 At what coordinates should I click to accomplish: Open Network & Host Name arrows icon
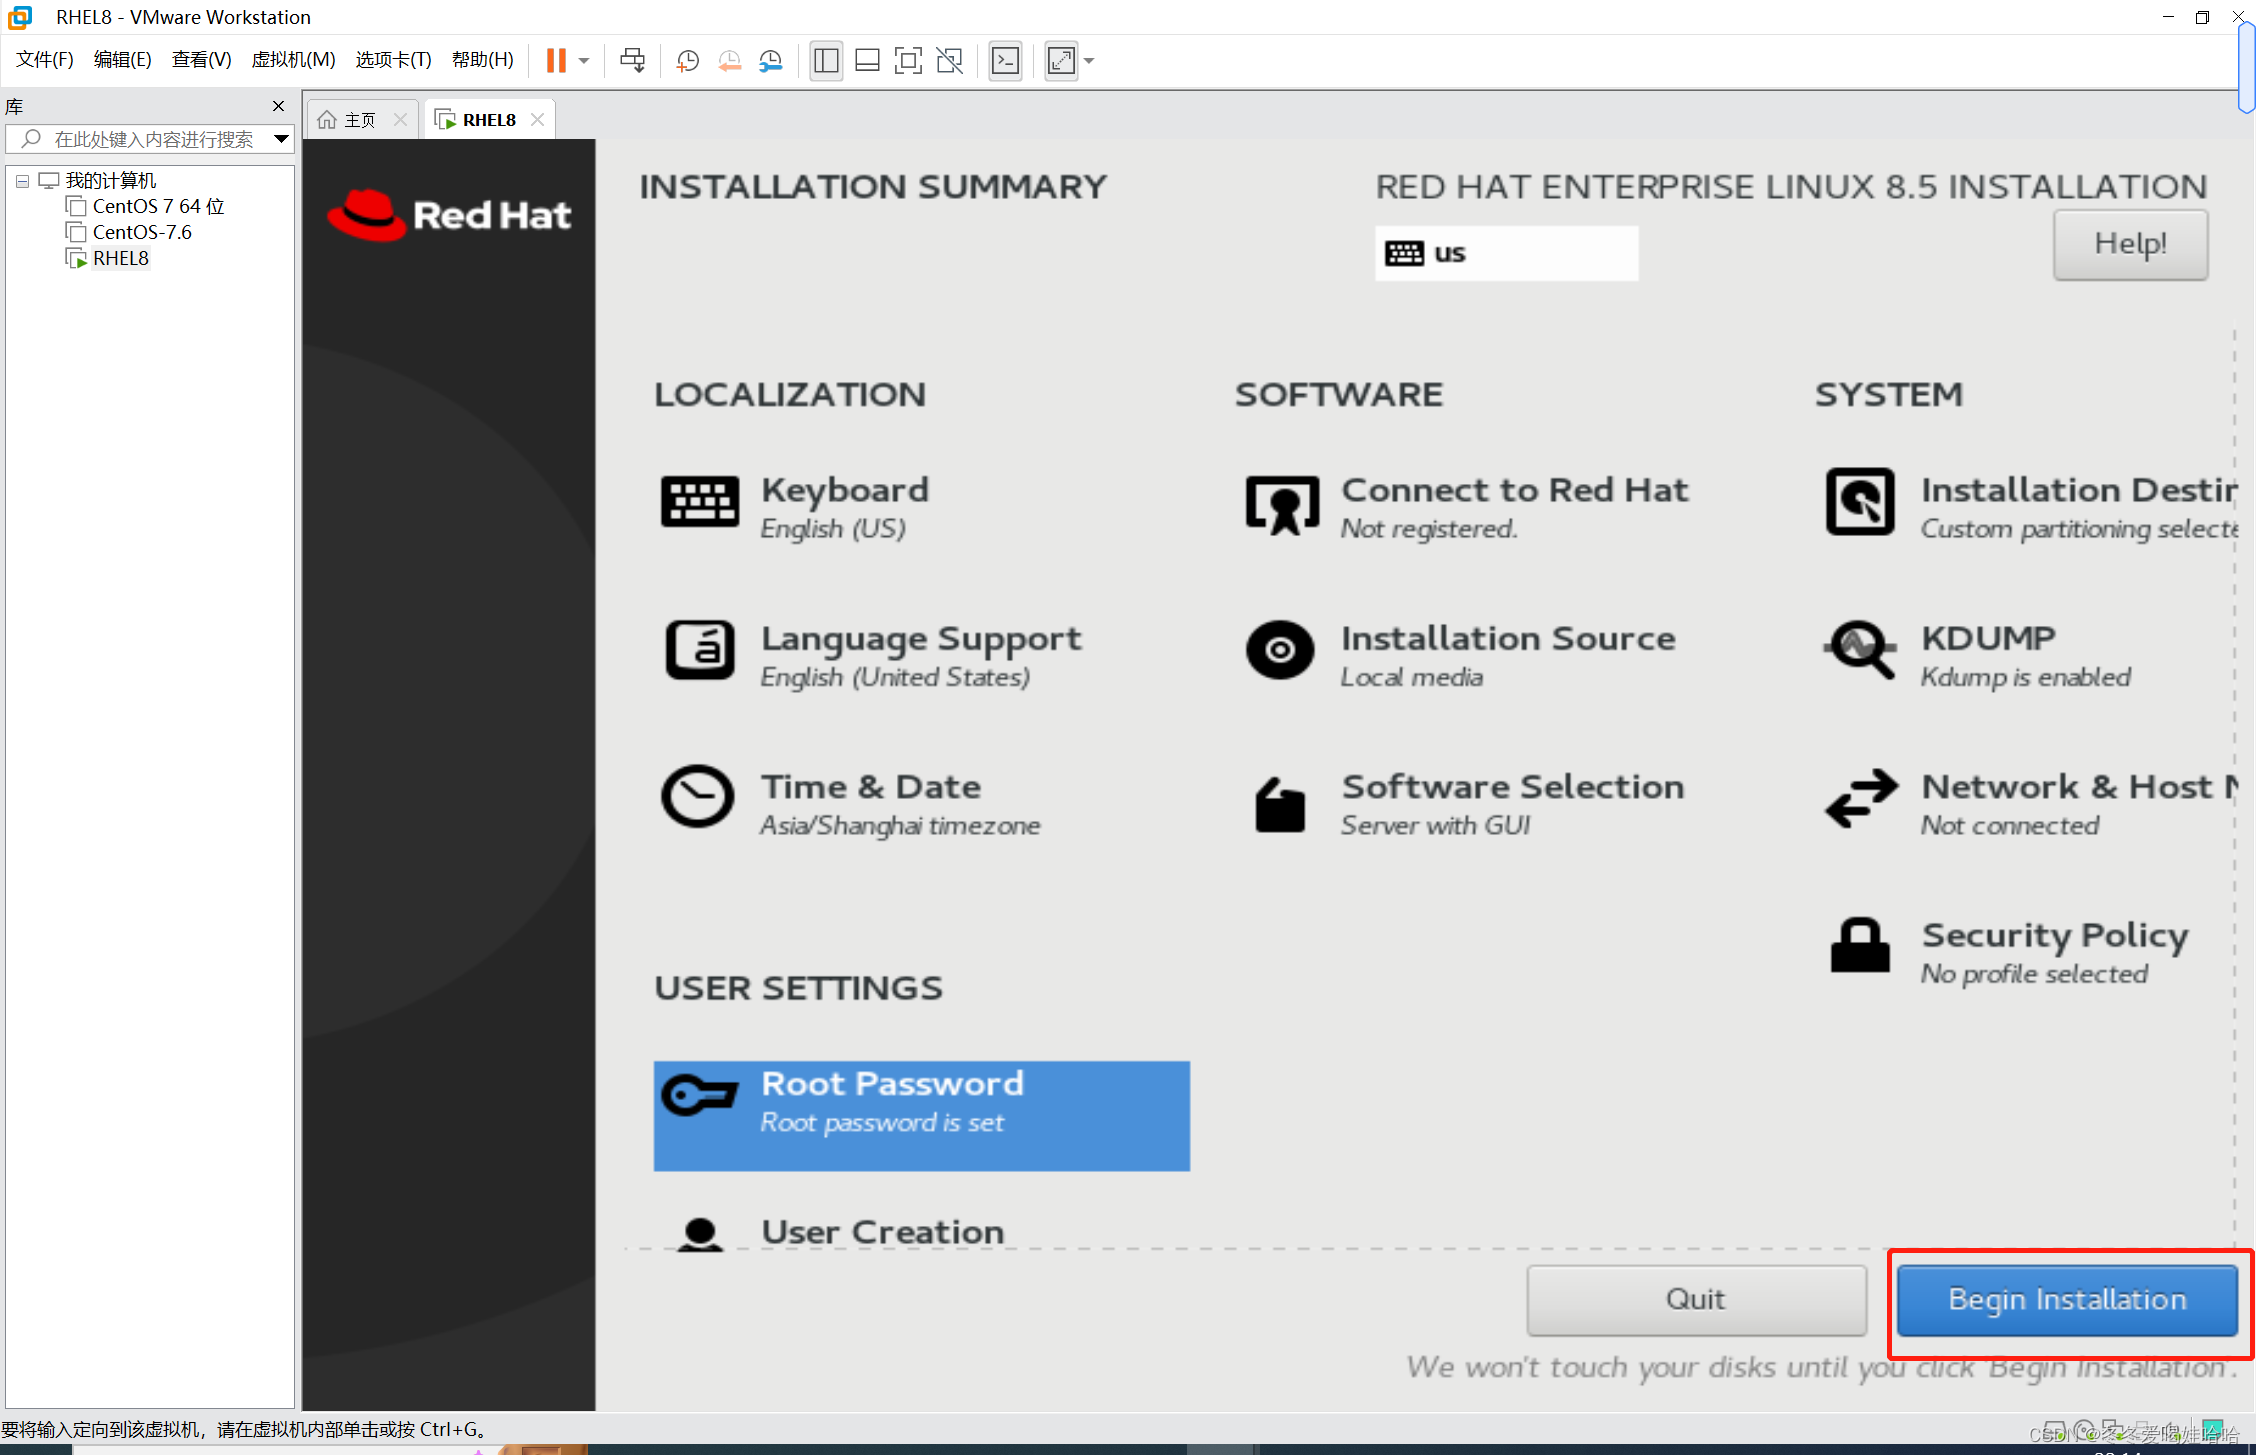pos(1861,797)
